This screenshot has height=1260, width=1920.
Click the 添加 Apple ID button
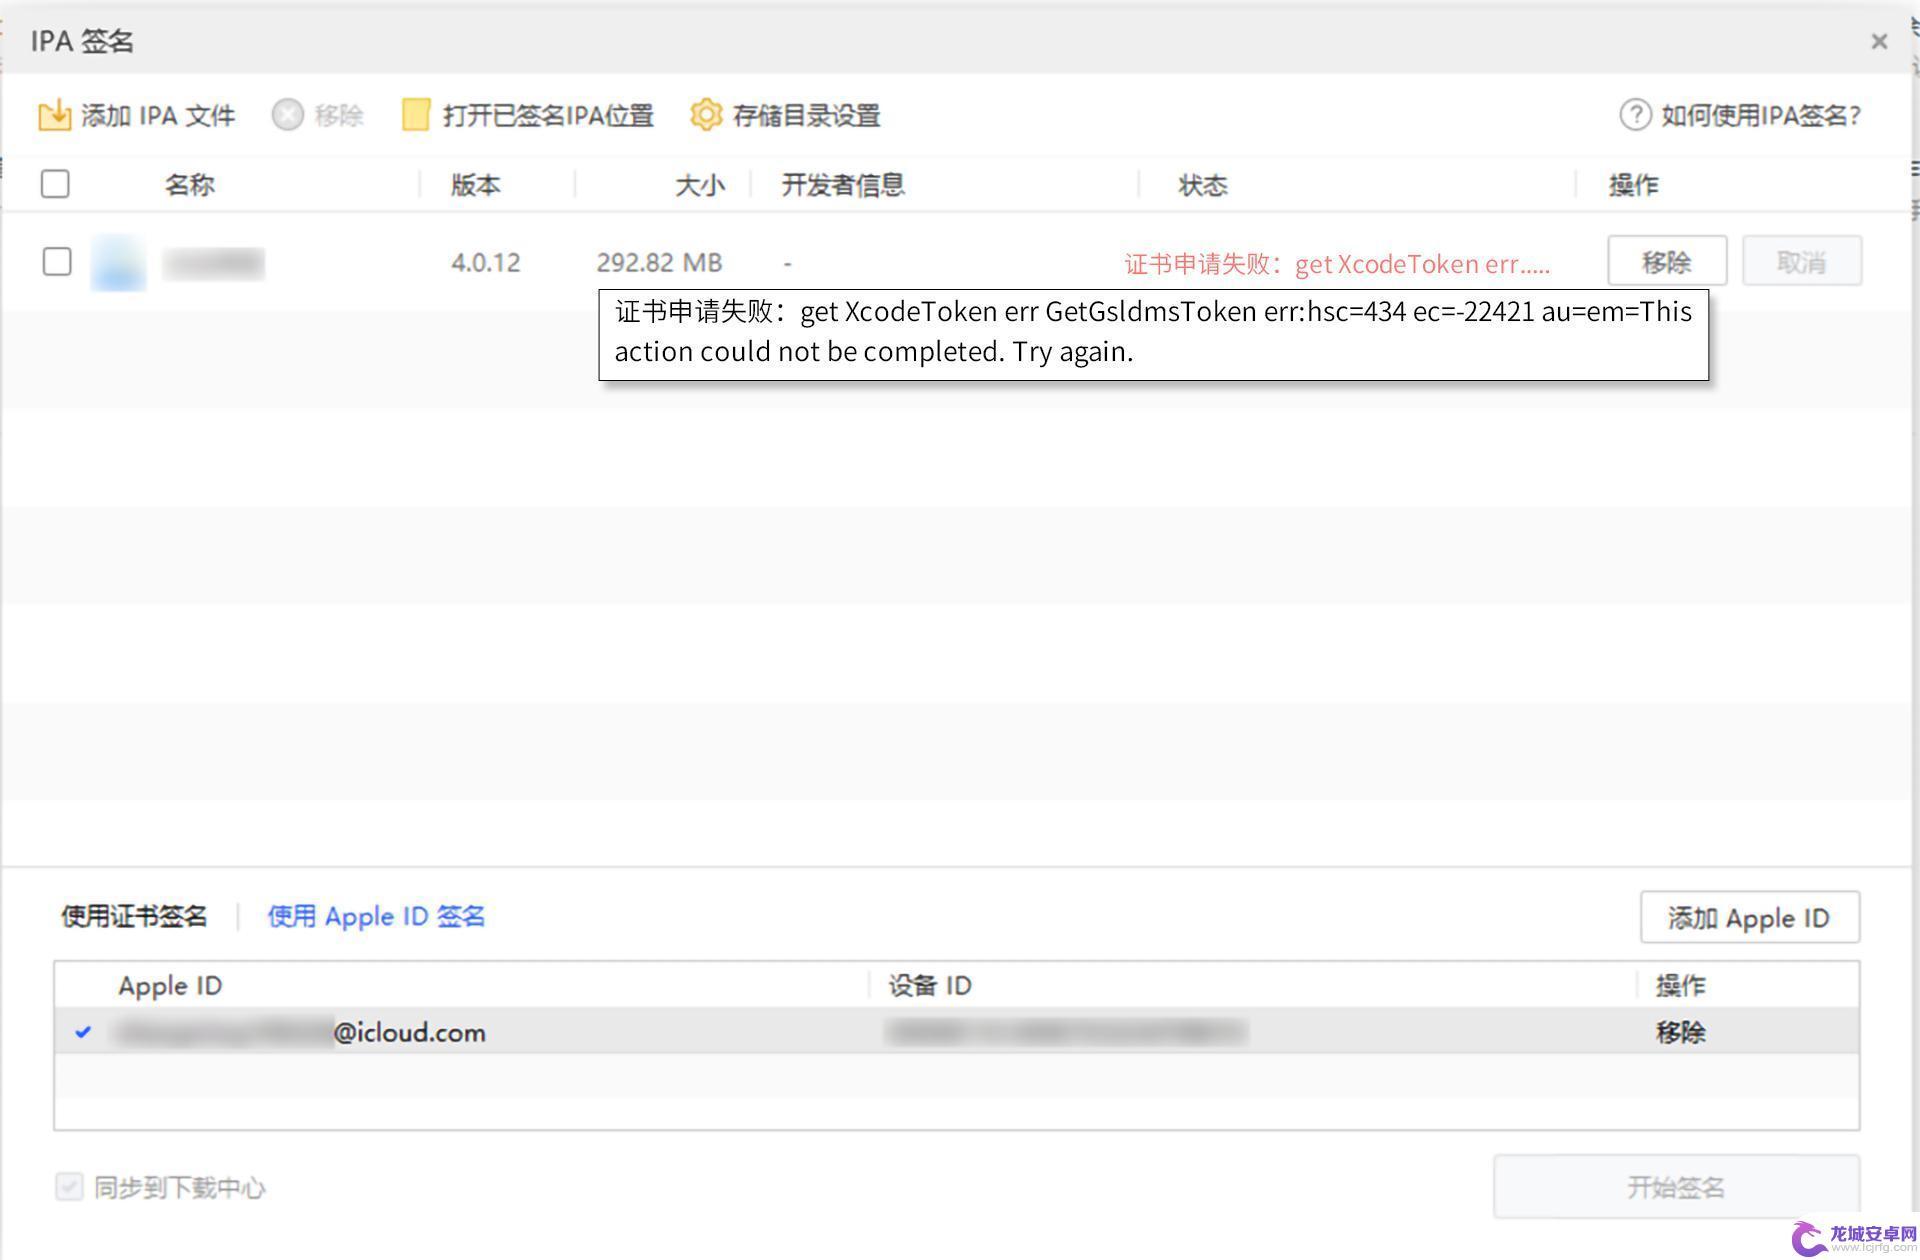(1749, 917)
